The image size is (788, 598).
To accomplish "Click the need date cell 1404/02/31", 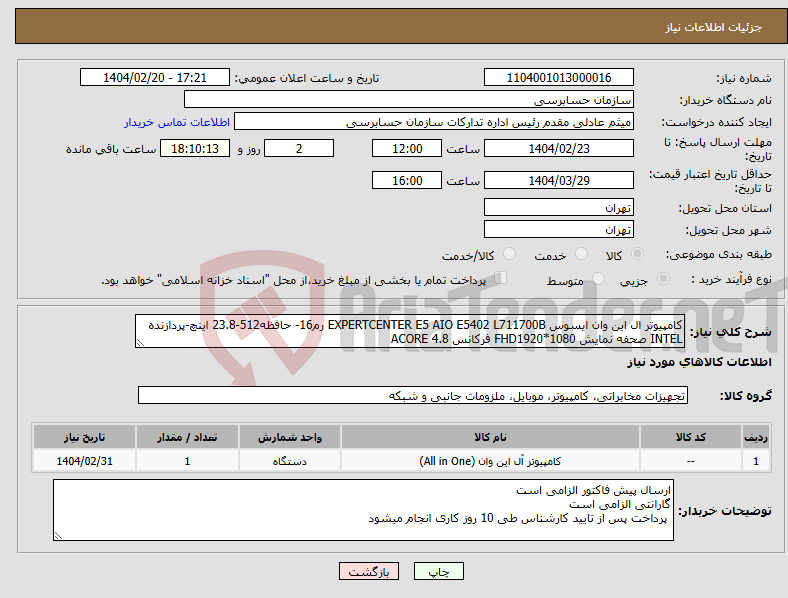I will [84, 461].
